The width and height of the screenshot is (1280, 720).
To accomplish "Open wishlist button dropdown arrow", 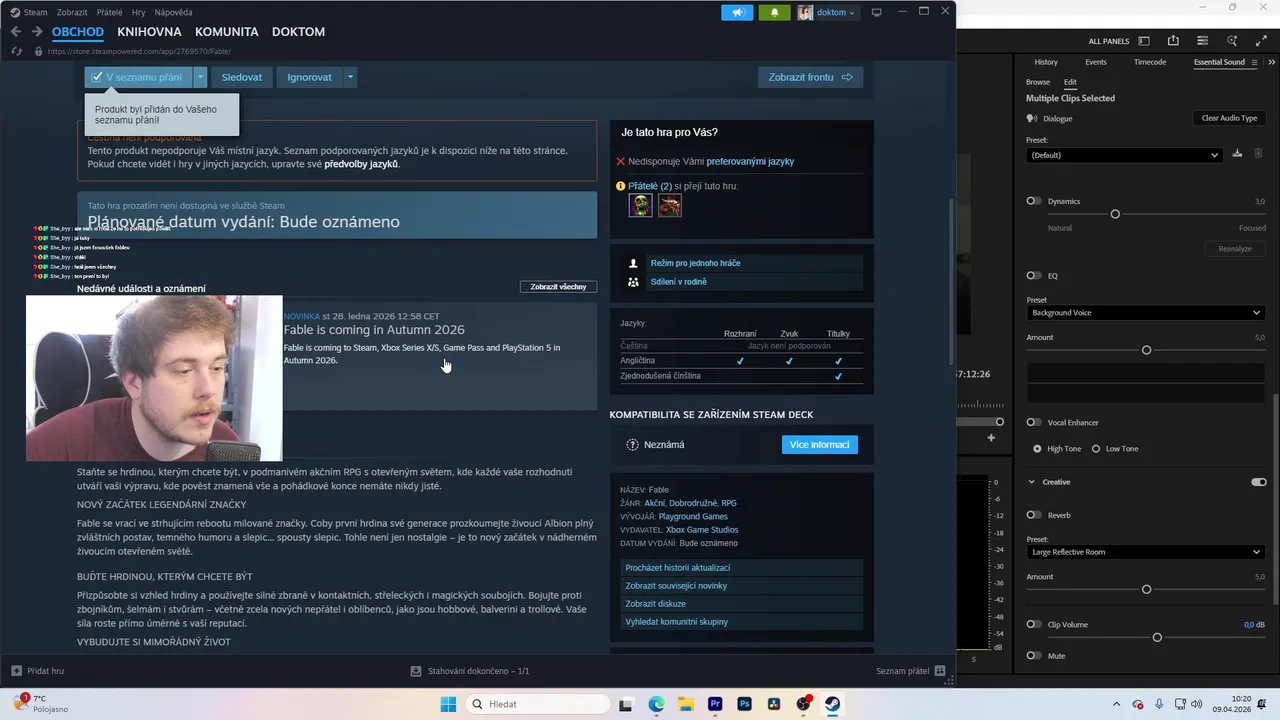I will 200,77.
